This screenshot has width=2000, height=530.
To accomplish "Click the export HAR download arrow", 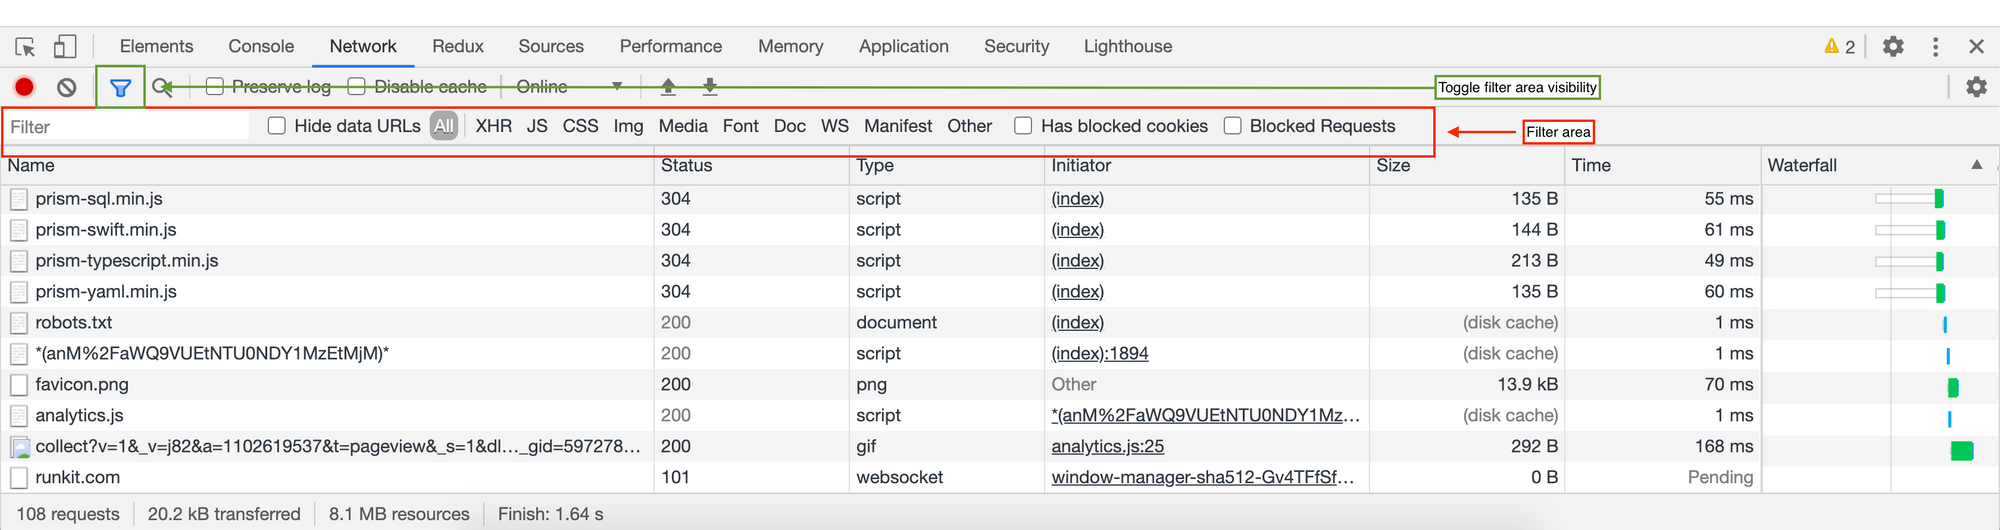I will (x=710, y=87).
